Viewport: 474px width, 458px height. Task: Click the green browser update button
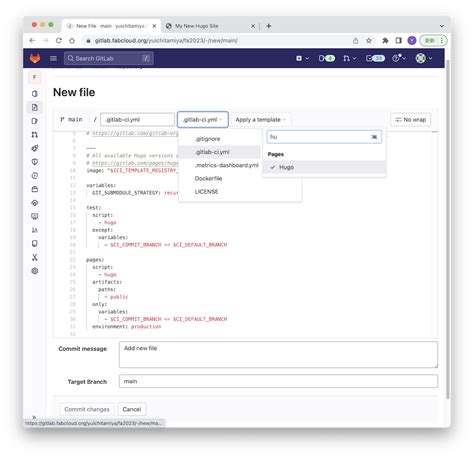pyautogui.click(x=433, y=41)
